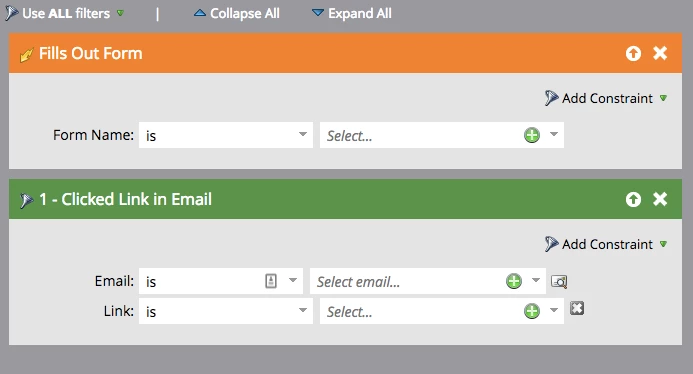Remove the Link constraint row
693x374 pixels.
pos(577,308)
